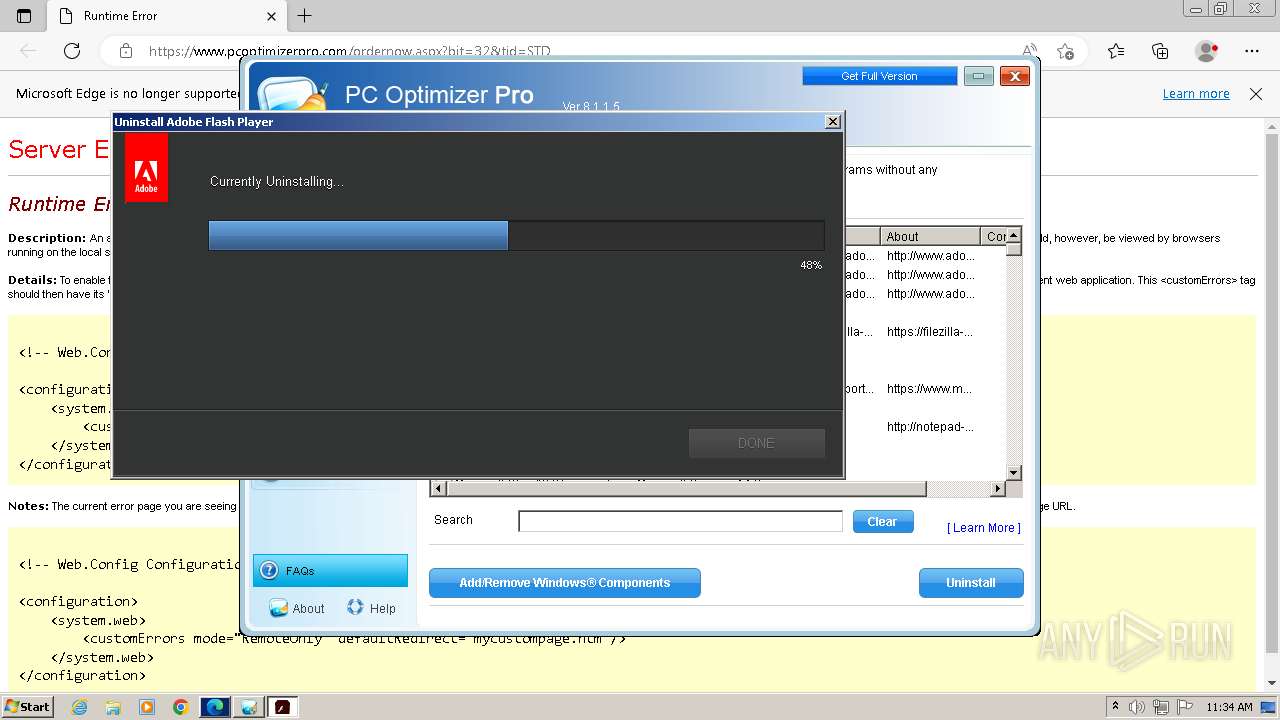The width and height of the screenshot is (1280, 720).
Task: Switch to PC Optimizer Pro taskbar button
Action: pos(249,707)
